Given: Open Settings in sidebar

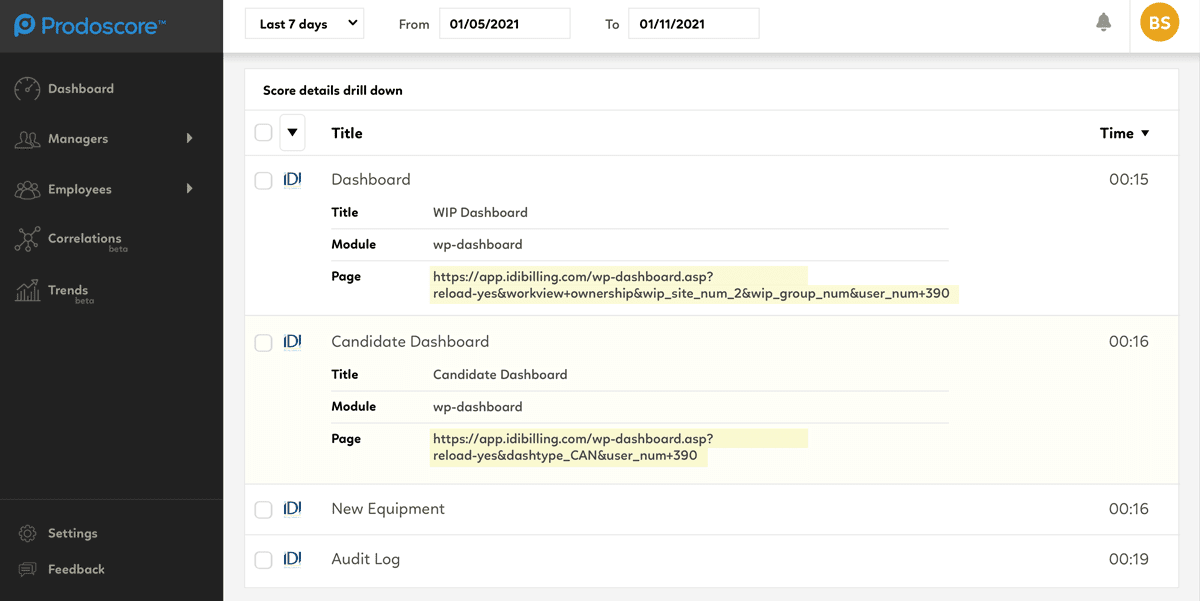Looking at the screenshot, I should 73,533.
